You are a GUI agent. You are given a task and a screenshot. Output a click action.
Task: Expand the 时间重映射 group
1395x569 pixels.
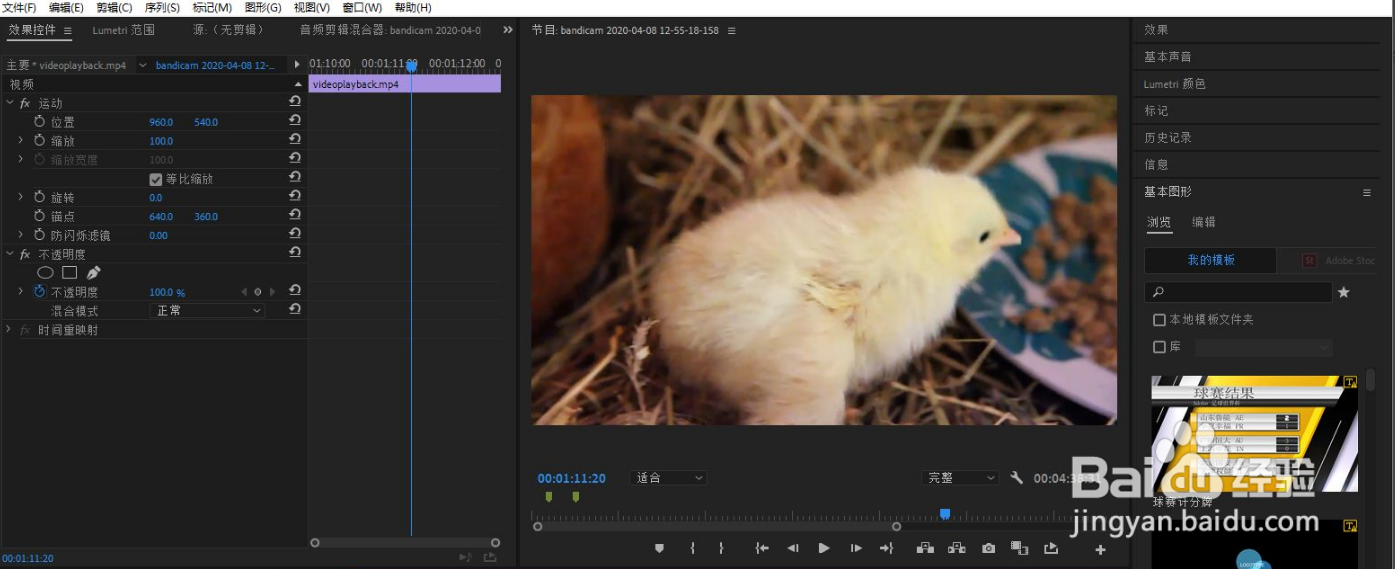click(9, 329)
